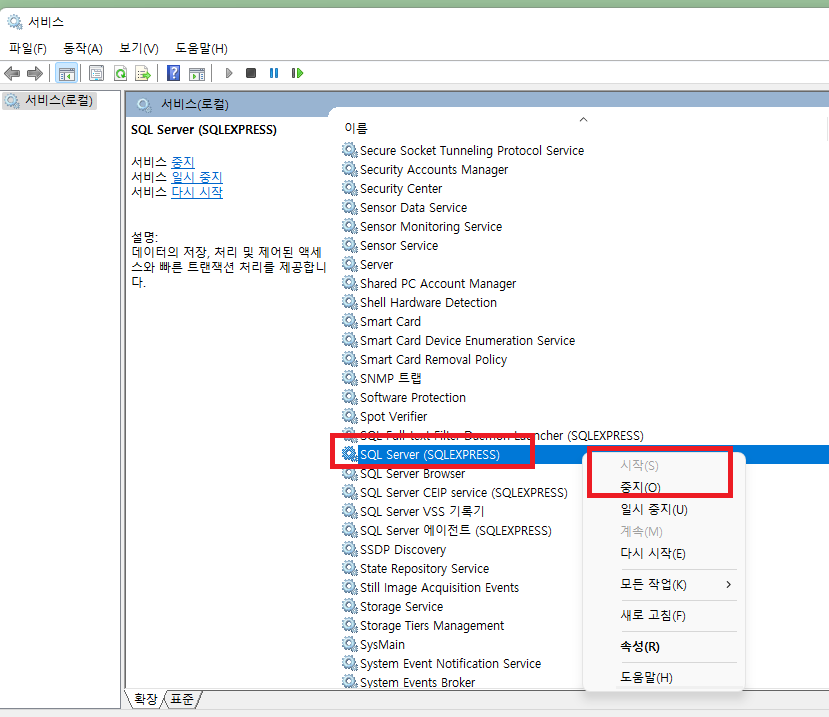Click the 중지 service link
This screenshot has height=717, width=829.
point(183,162)
